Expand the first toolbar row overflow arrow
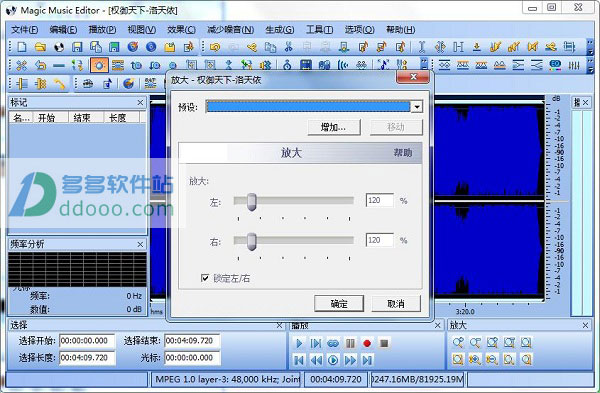600x393 pixels. click(x=590, y=47)
